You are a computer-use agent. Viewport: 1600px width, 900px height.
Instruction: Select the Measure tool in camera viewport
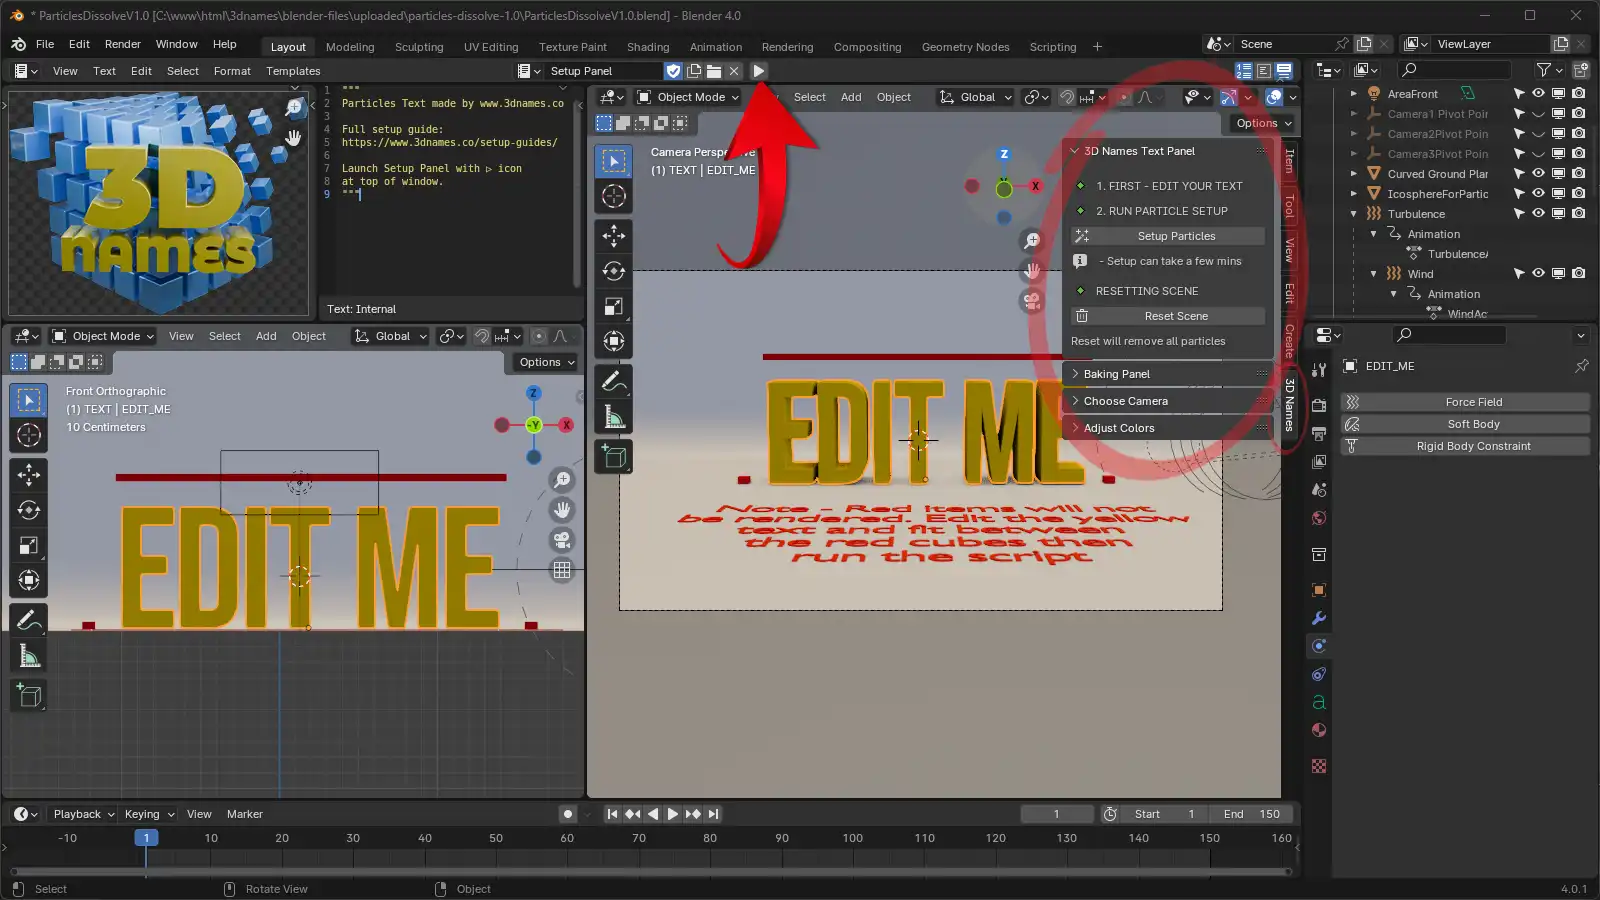coord(614,418)
